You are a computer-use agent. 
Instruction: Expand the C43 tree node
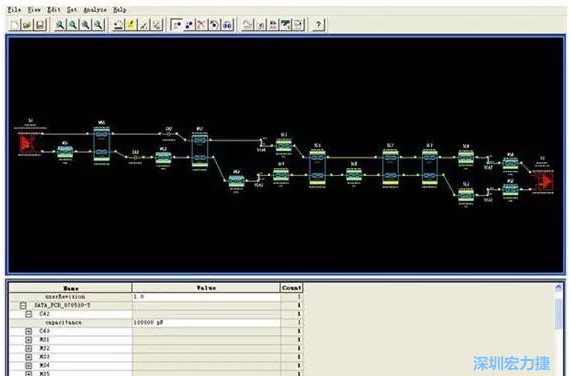(x=29, y=331)
